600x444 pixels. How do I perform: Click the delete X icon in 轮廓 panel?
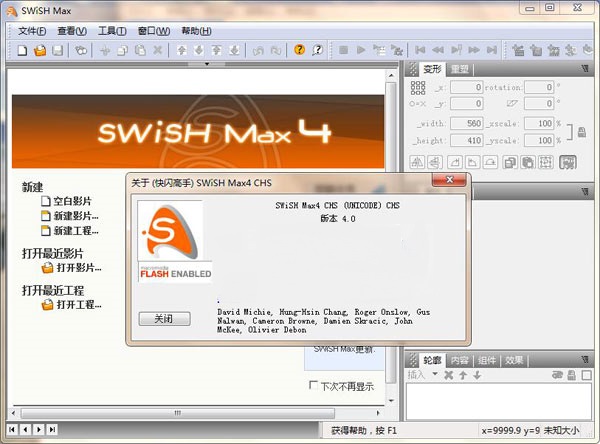click(448, 375)
